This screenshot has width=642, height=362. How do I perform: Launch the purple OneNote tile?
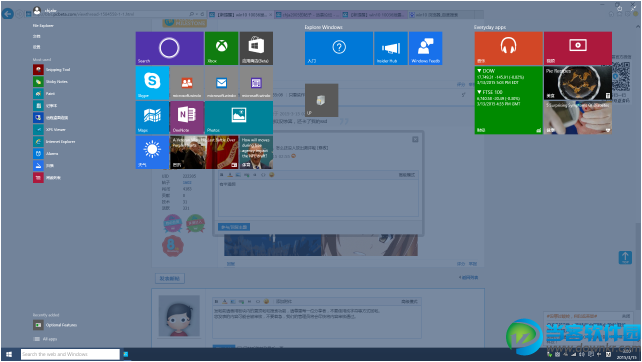187,118
